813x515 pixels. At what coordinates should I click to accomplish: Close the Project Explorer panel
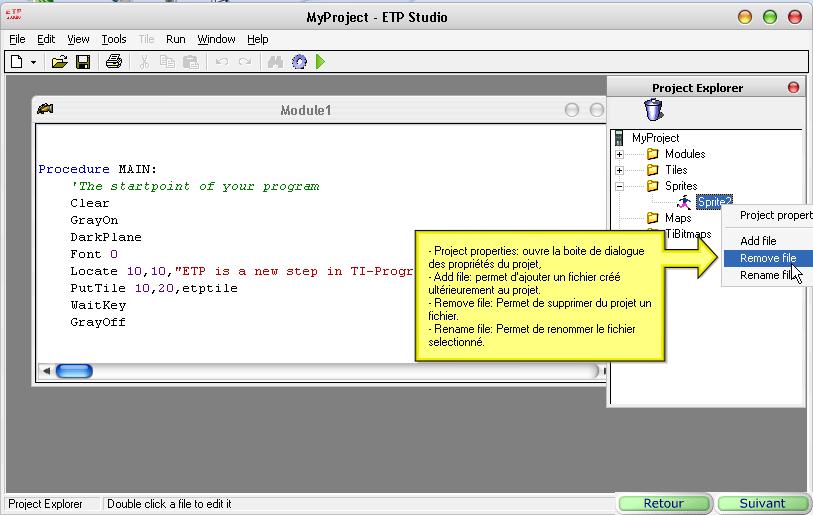(793, 87)
